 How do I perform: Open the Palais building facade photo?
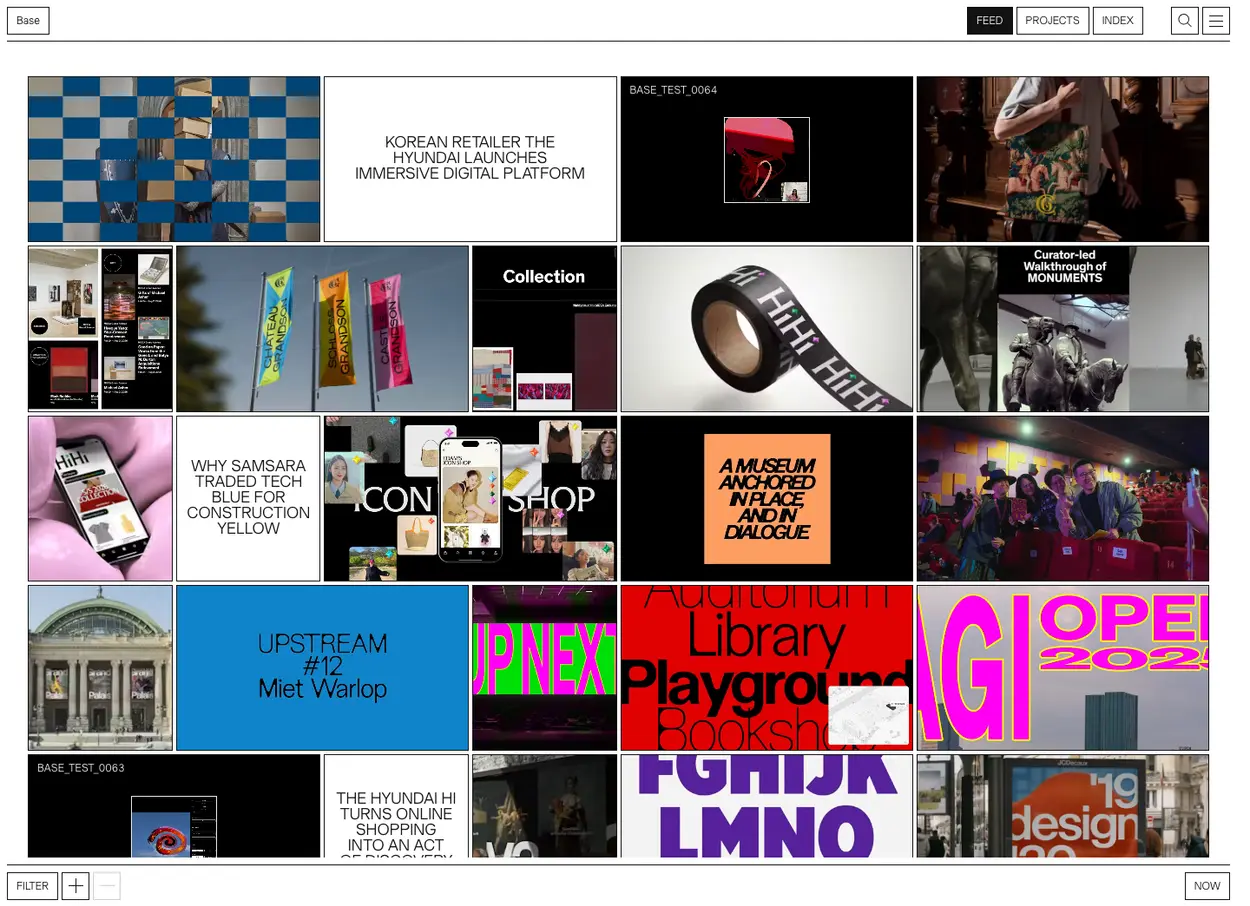pos(100,668)
